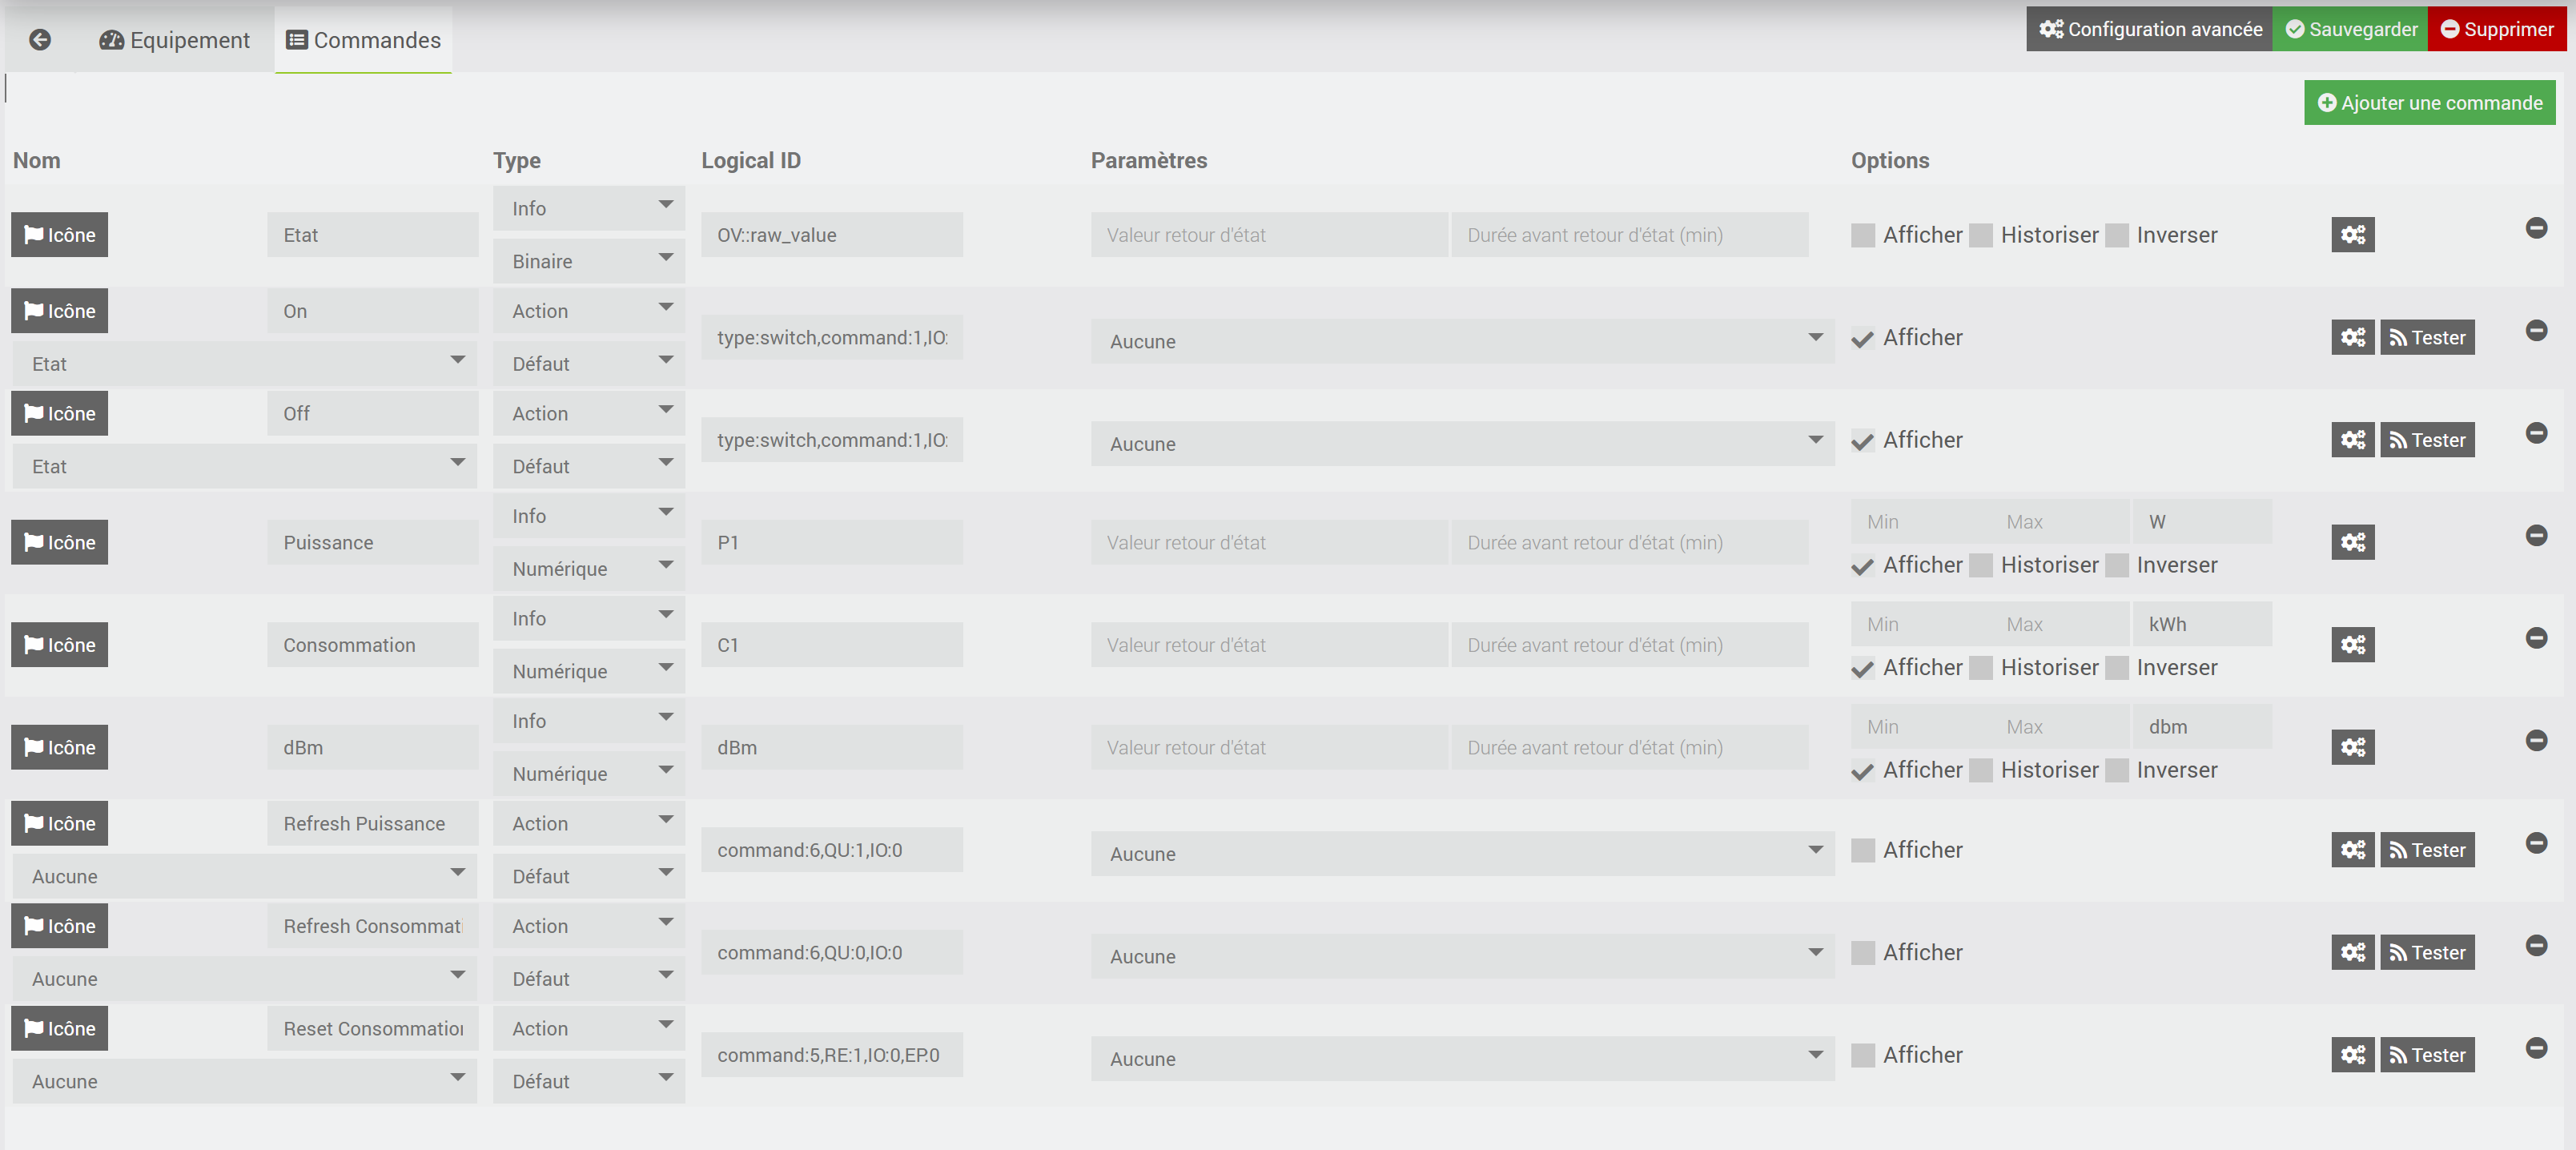Remove the Puissance command with minus icon
The height and width of the screenshot is (1150, 2576).
point(2536,536)
